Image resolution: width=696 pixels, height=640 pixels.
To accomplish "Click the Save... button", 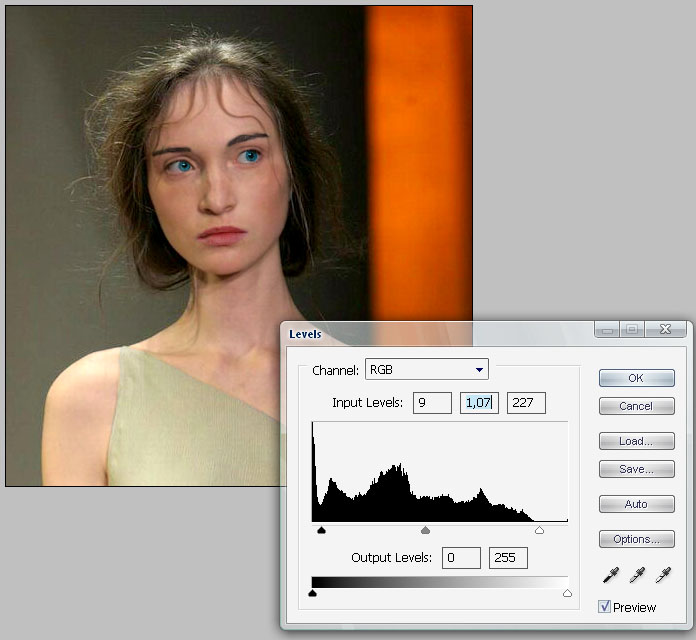I will [x=637, y=469].
